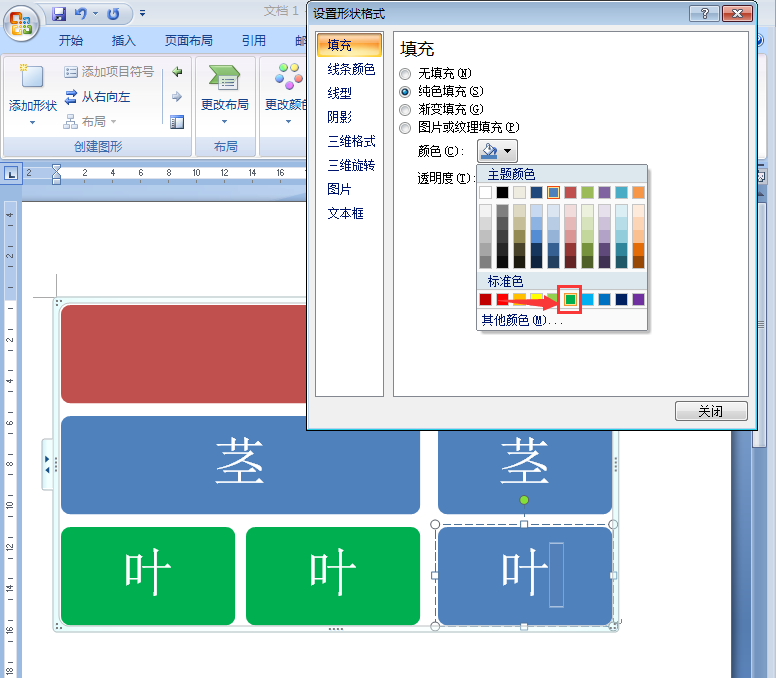
Task: Toggle 从右向左 direction
Action: click(x=97, y=97)
